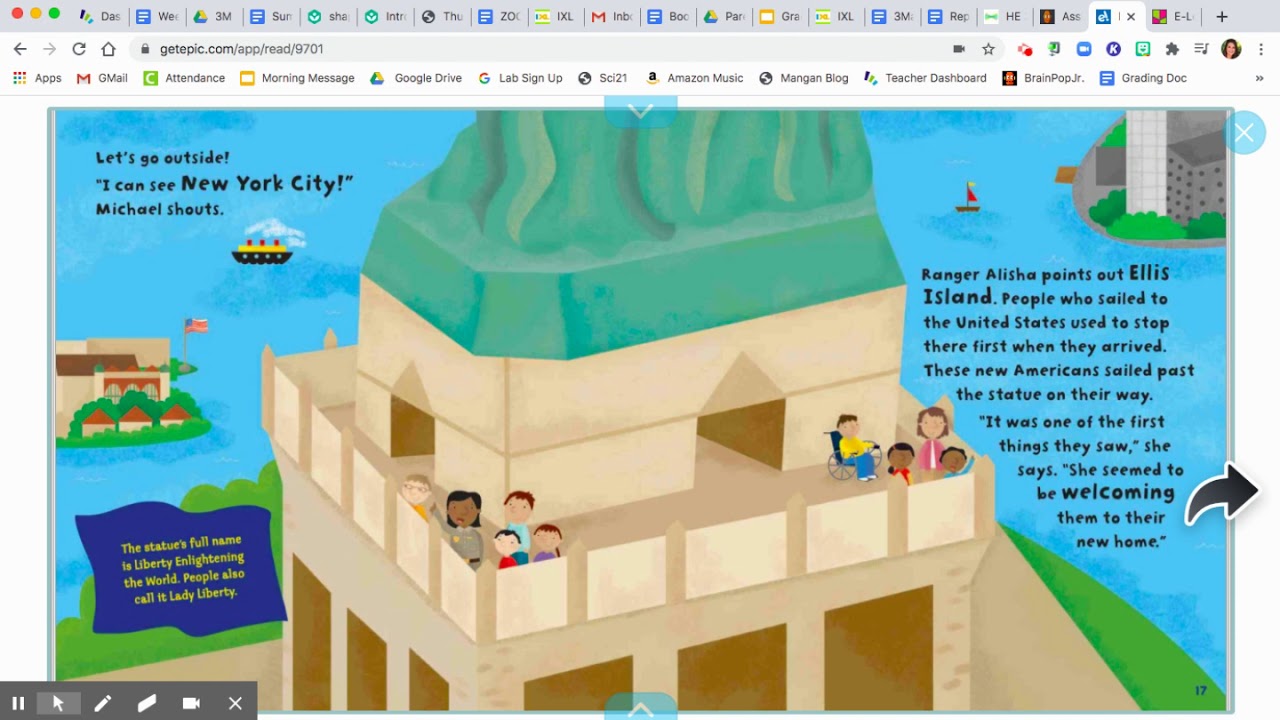Go back to the previous browser page
1280x720 pixels.
click(20, 48)
